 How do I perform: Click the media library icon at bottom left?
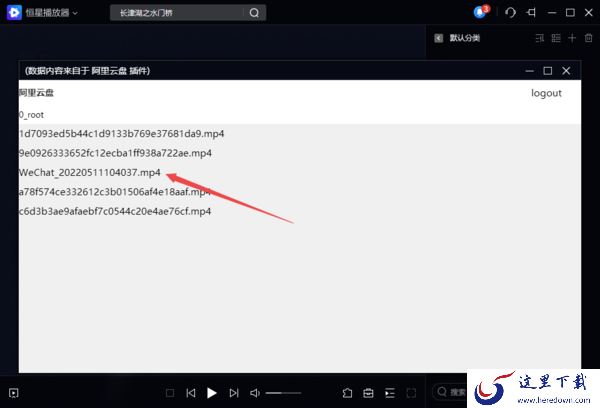[14, 393]
